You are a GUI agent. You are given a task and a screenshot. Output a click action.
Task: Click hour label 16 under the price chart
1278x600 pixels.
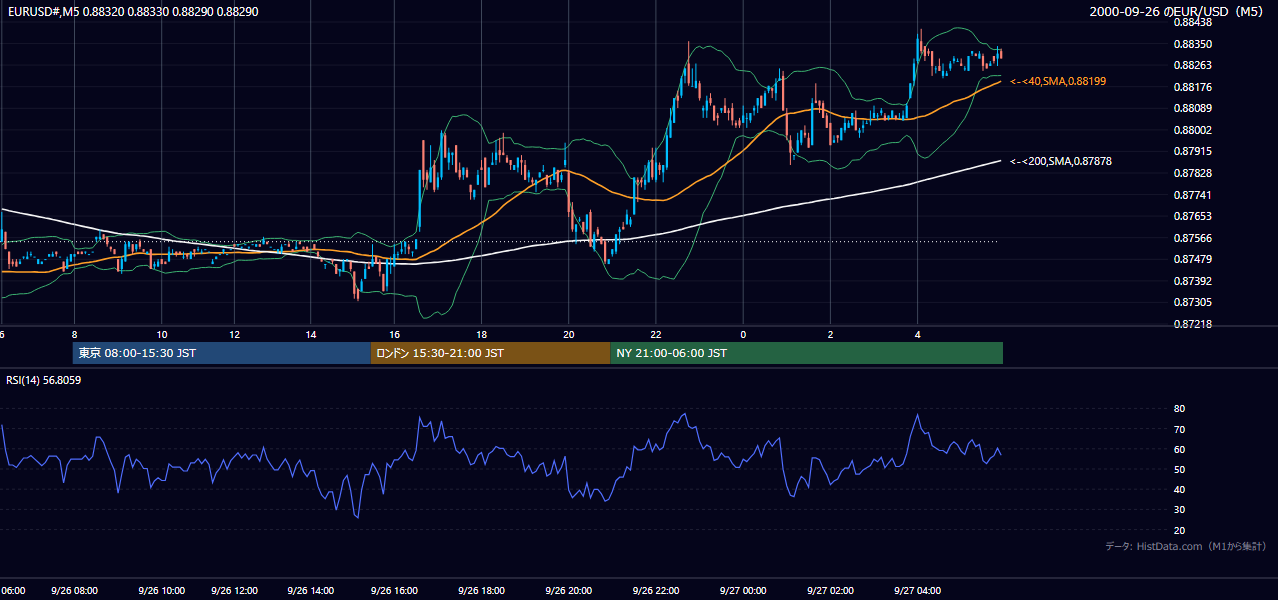(395, 335)
